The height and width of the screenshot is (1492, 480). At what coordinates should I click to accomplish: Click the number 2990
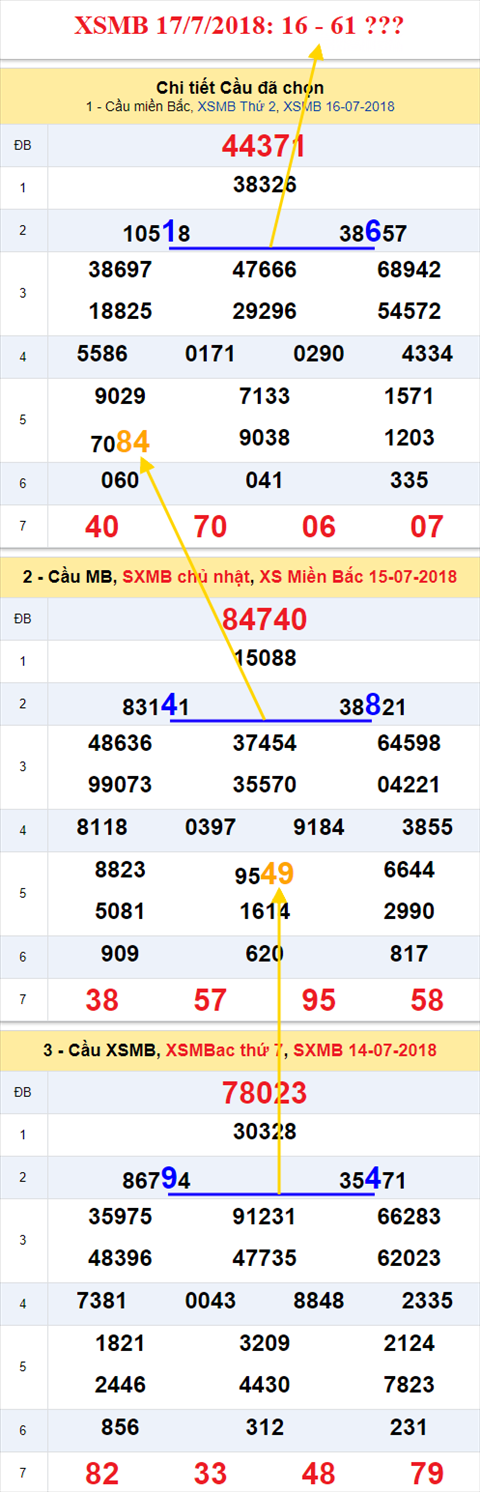409,911
